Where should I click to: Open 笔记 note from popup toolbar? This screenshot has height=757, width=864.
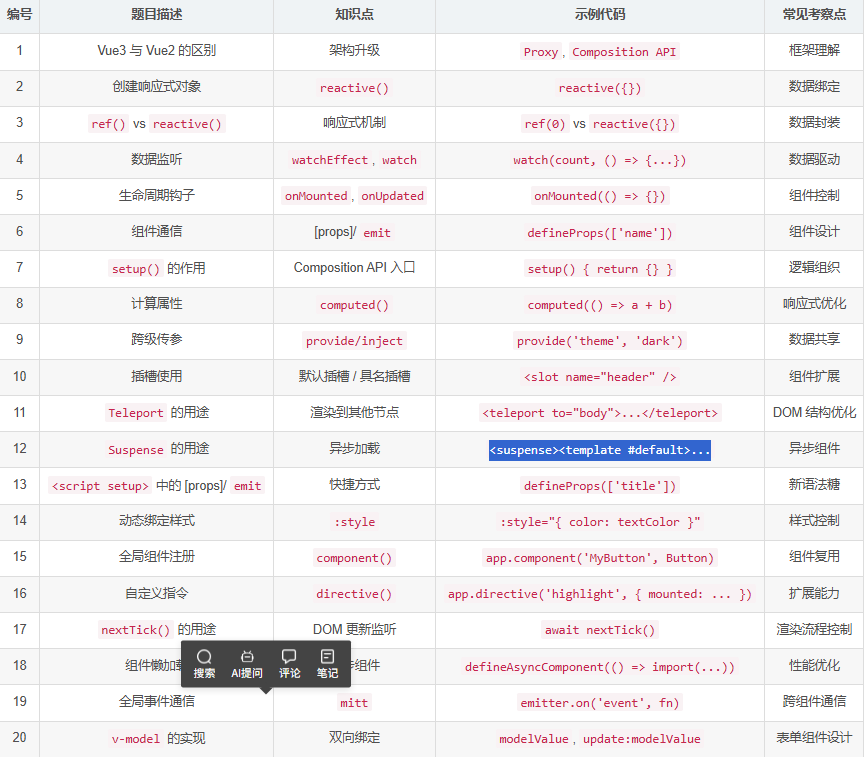327,663
